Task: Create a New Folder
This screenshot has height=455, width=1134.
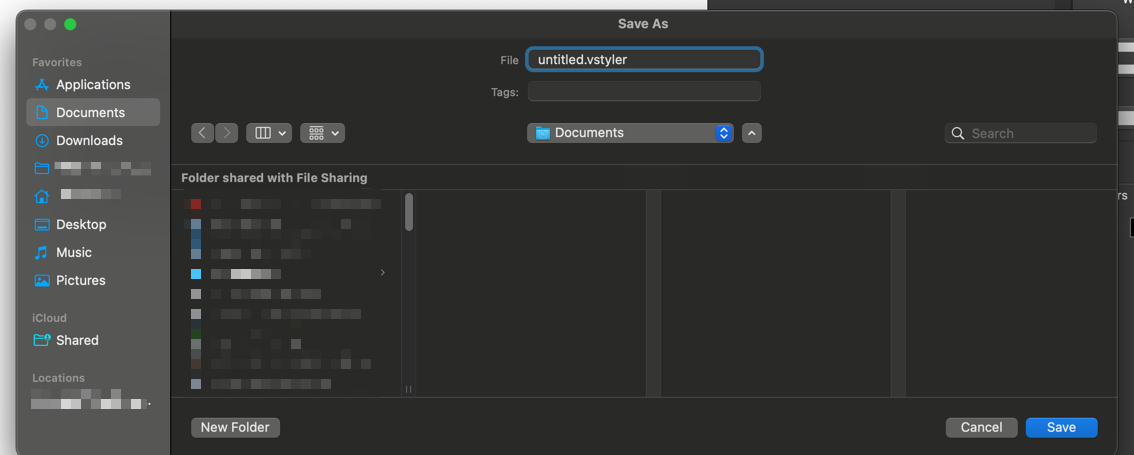Action: click(235, 427)
